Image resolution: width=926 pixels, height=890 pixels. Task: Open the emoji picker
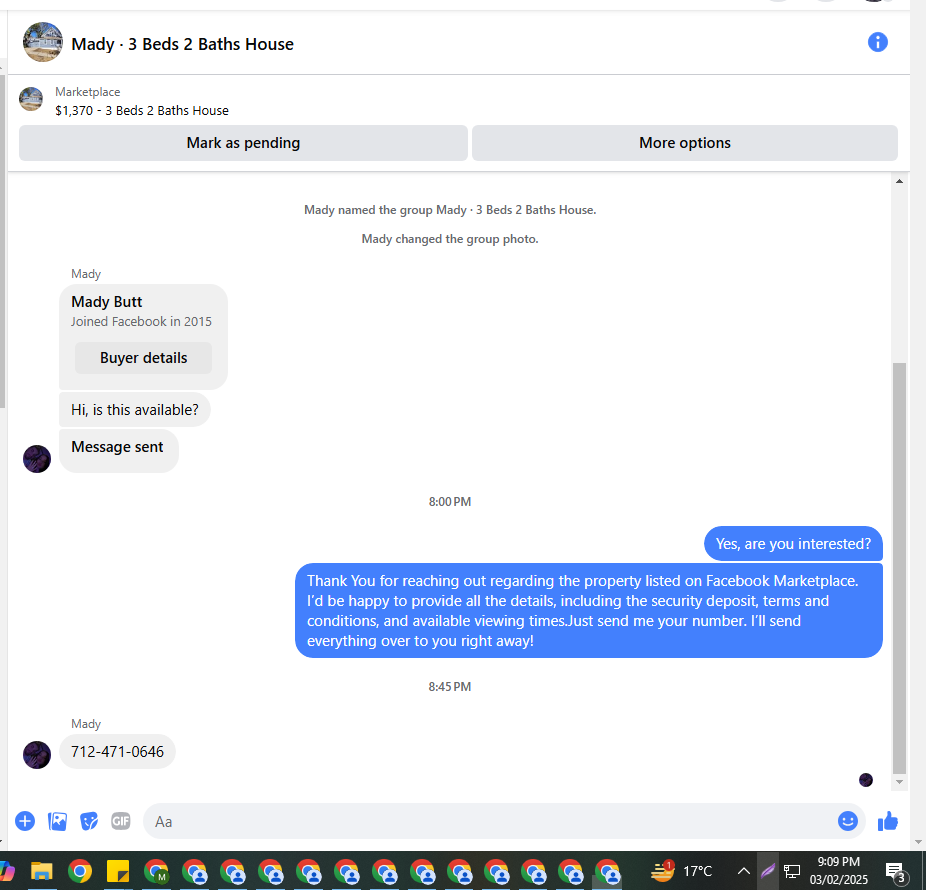(847, 821)
